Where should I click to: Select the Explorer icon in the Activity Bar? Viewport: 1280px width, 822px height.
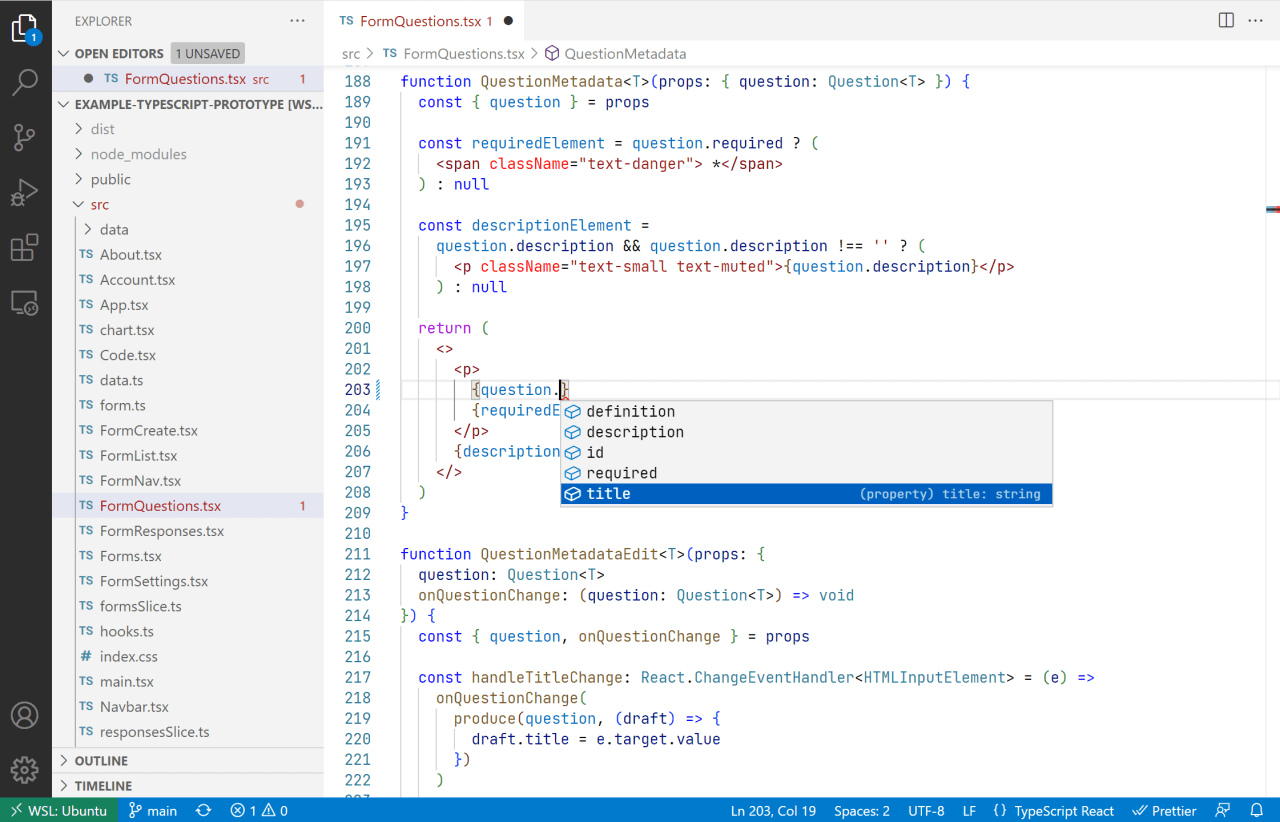(25, 28)
